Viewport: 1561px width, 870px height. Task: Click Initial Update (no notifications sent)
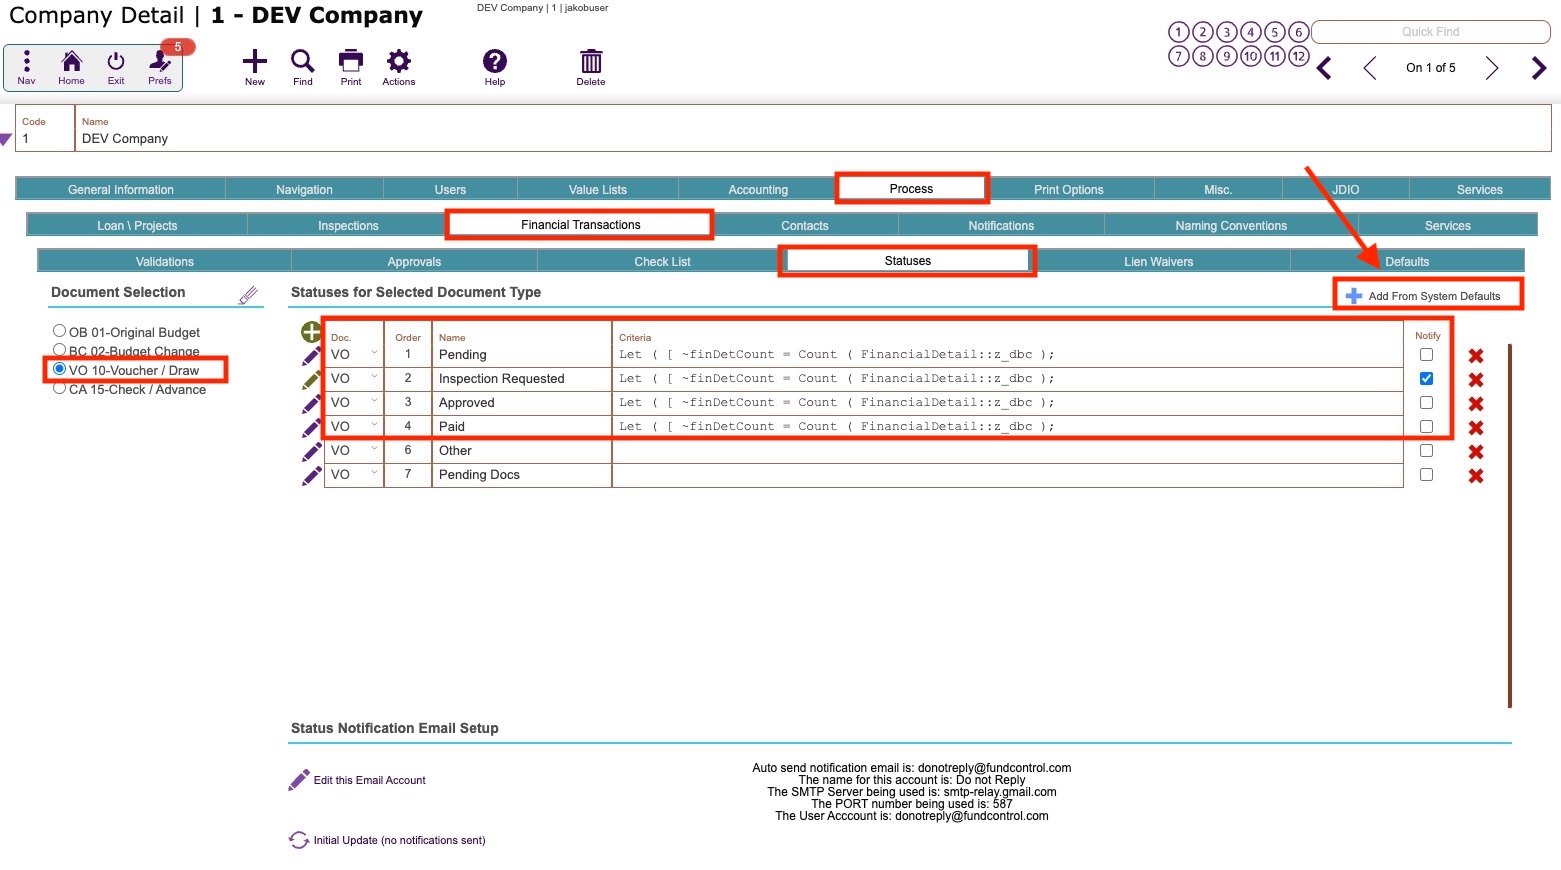click(x=387, y=840)
